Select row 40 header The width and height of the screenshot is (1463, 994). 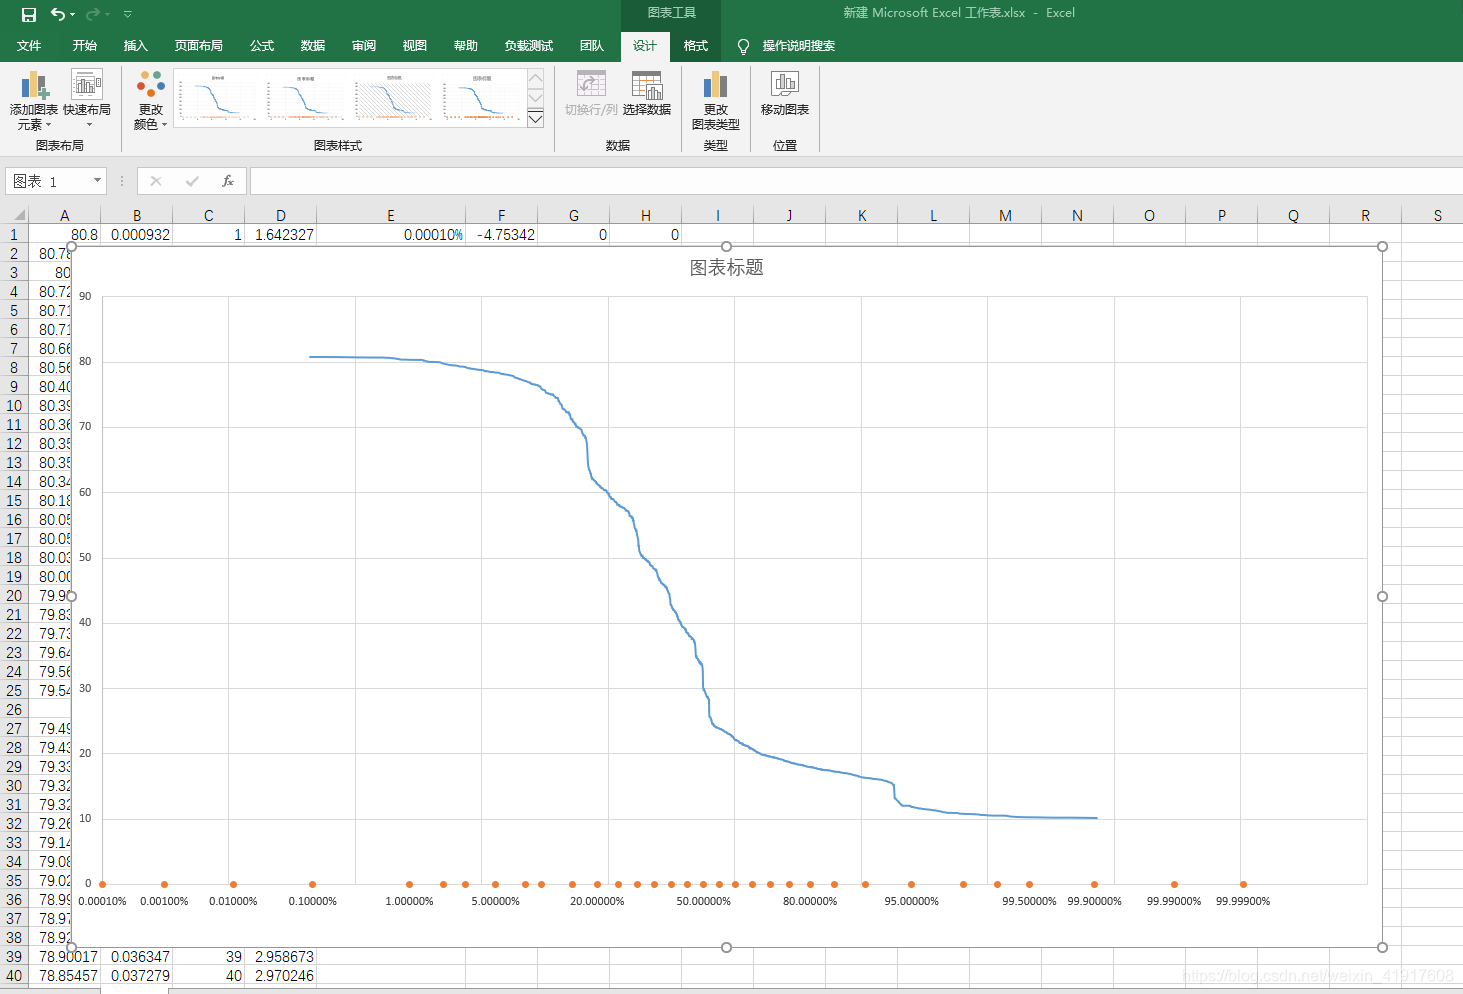click(14, 976)
